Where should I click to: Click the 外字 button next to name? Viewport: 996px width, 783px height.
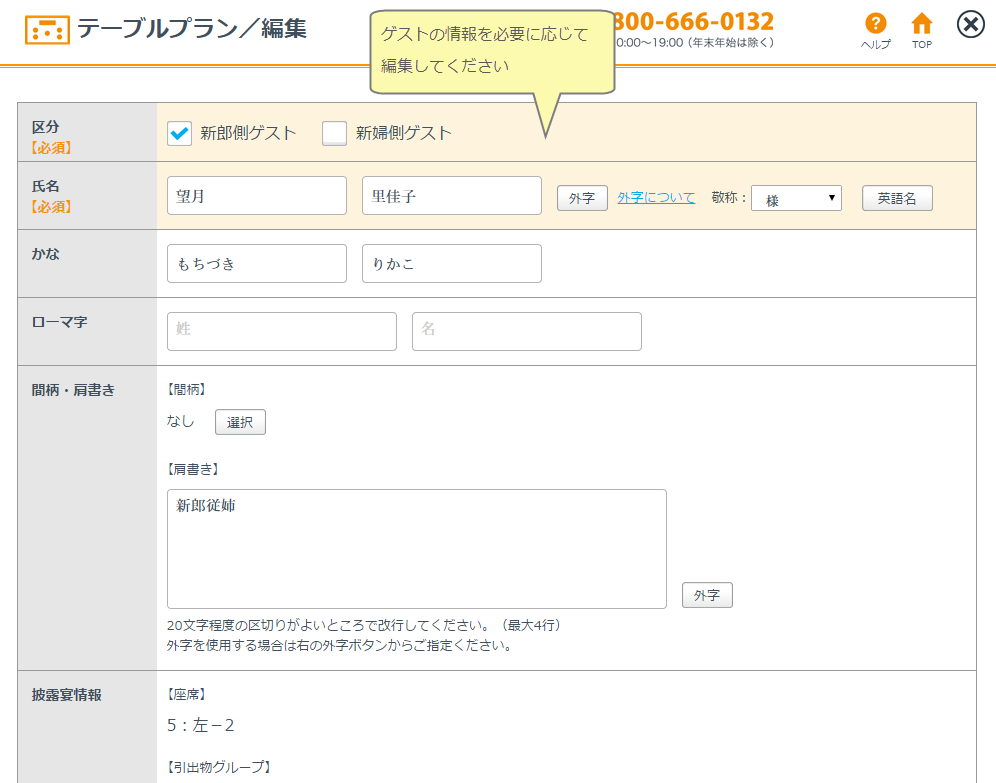[582, 199]
